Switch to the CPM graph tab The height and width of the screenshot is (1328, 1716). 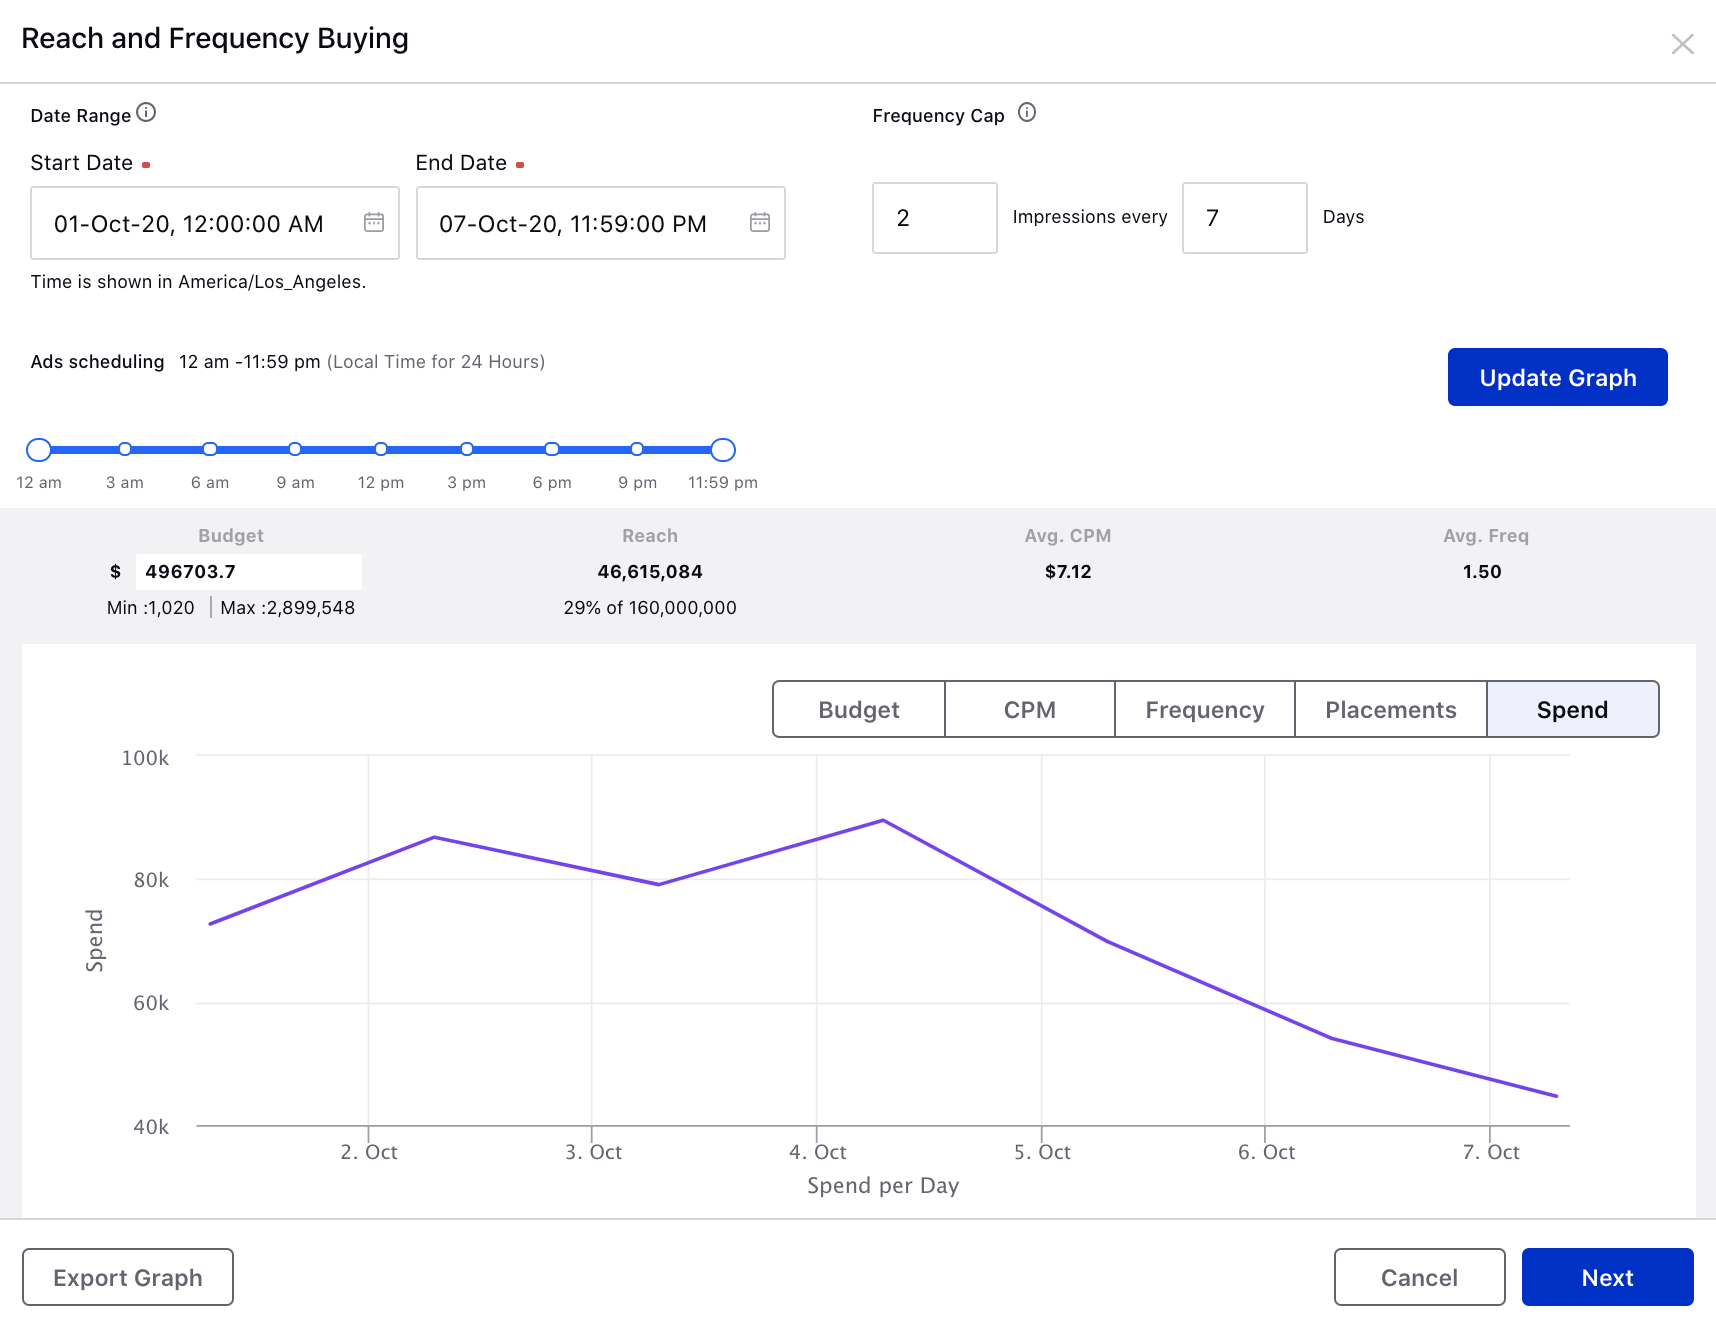1030,709
